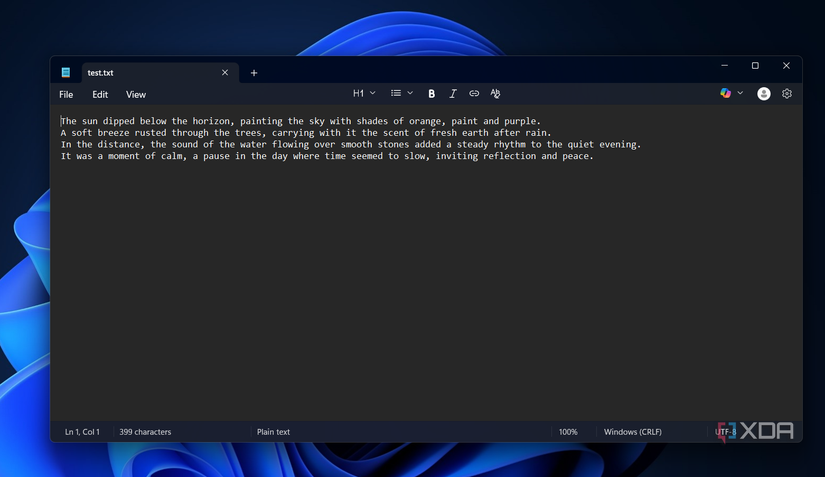
Task: Click the empty text editor area below the text
Action: coord(426,289)
